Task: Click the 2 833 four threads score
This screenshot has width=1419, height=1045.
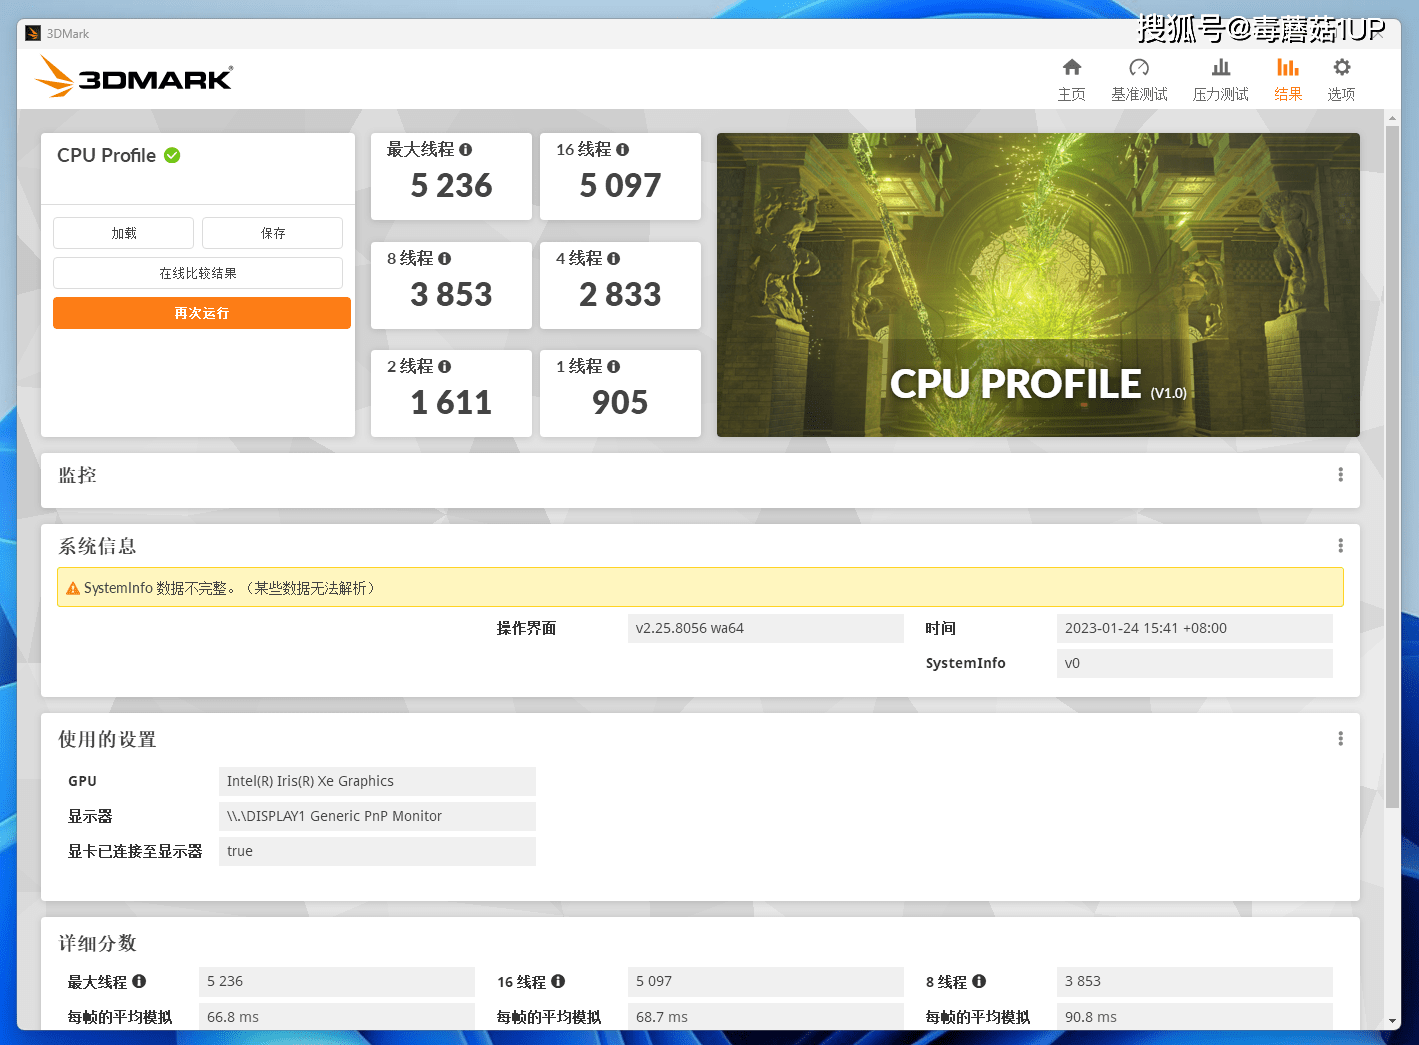Action: click(x=620, y=295)
